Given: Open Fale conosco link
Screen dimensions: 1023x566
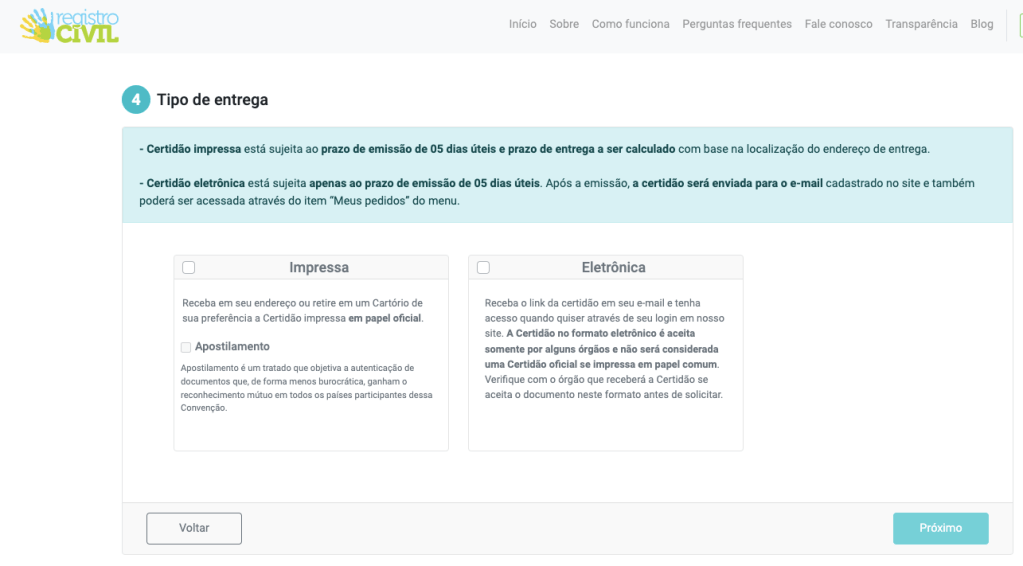Looking at the screenshot, I should point(838,24).
